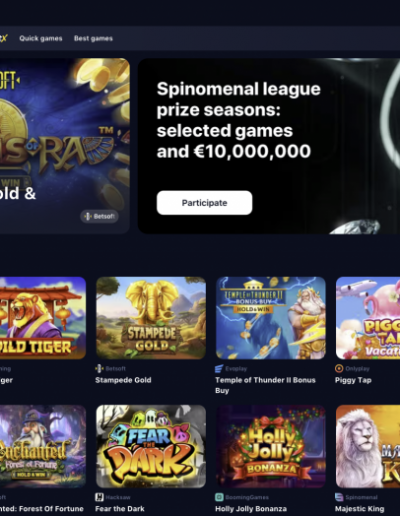Image resolution: width=400 pixels, height=516 pixels.
Task: Open the Holly Jolly Bonanza thumbnail
Action: (271, 446)
